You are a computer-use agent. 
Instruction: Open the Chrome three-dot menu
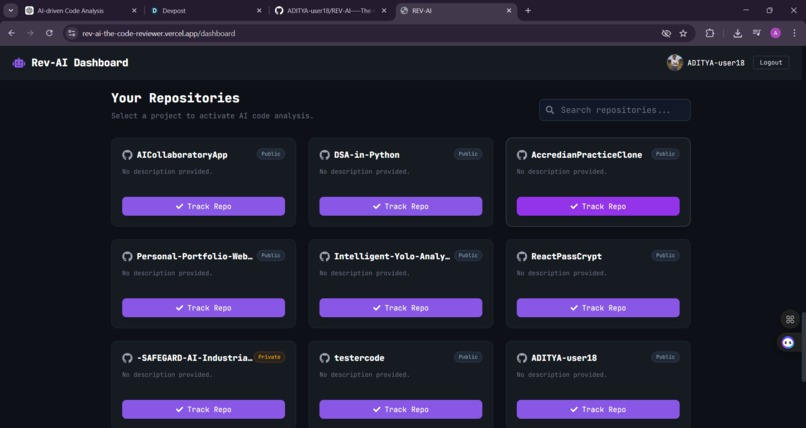pos(795,33)
